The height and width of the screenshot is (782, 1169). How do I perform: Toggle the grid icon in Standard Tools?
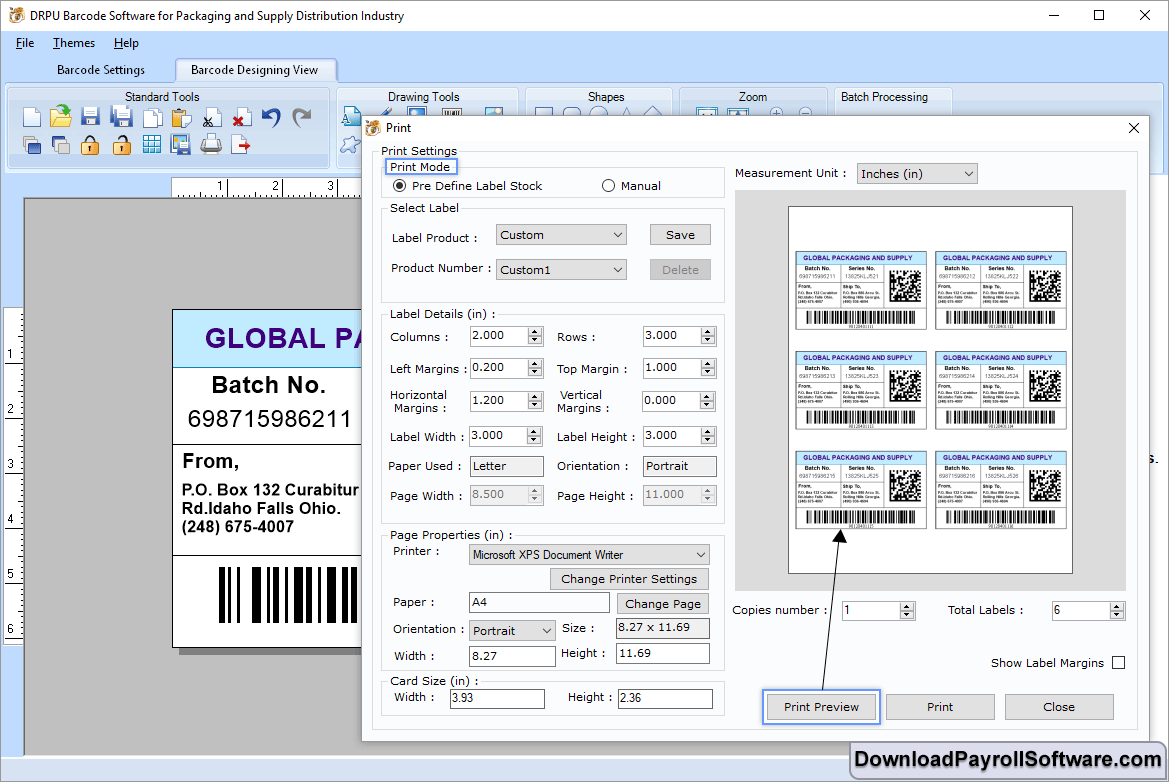click(151, 145)
